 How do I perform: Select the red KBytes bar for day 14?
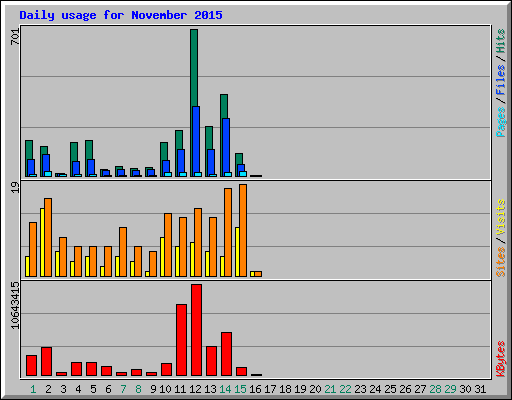[x=226, y=354]
